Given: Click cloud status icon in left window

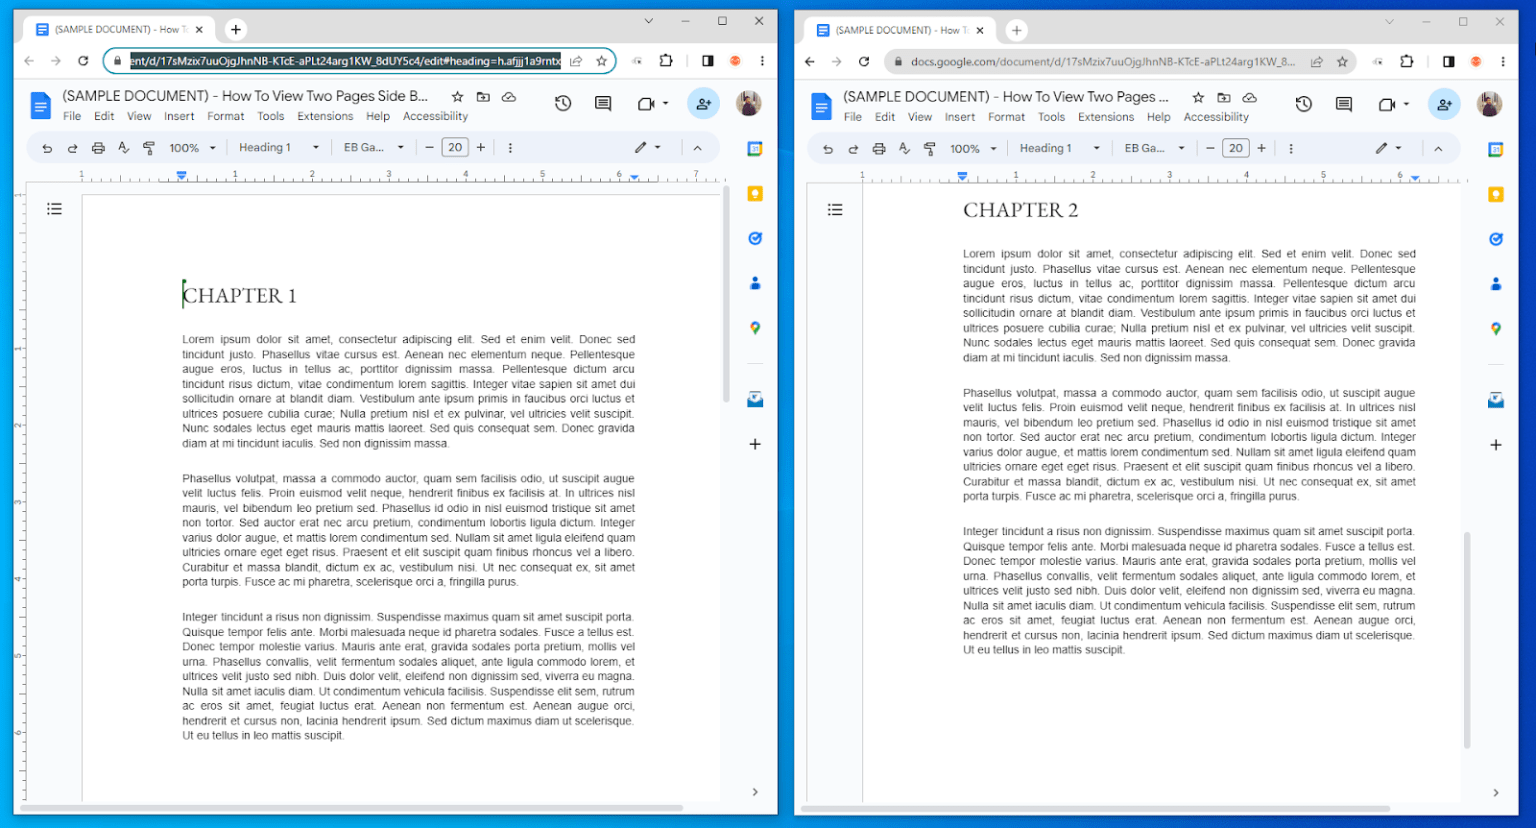Looking at the screenshot, I should tap(509, 97).
